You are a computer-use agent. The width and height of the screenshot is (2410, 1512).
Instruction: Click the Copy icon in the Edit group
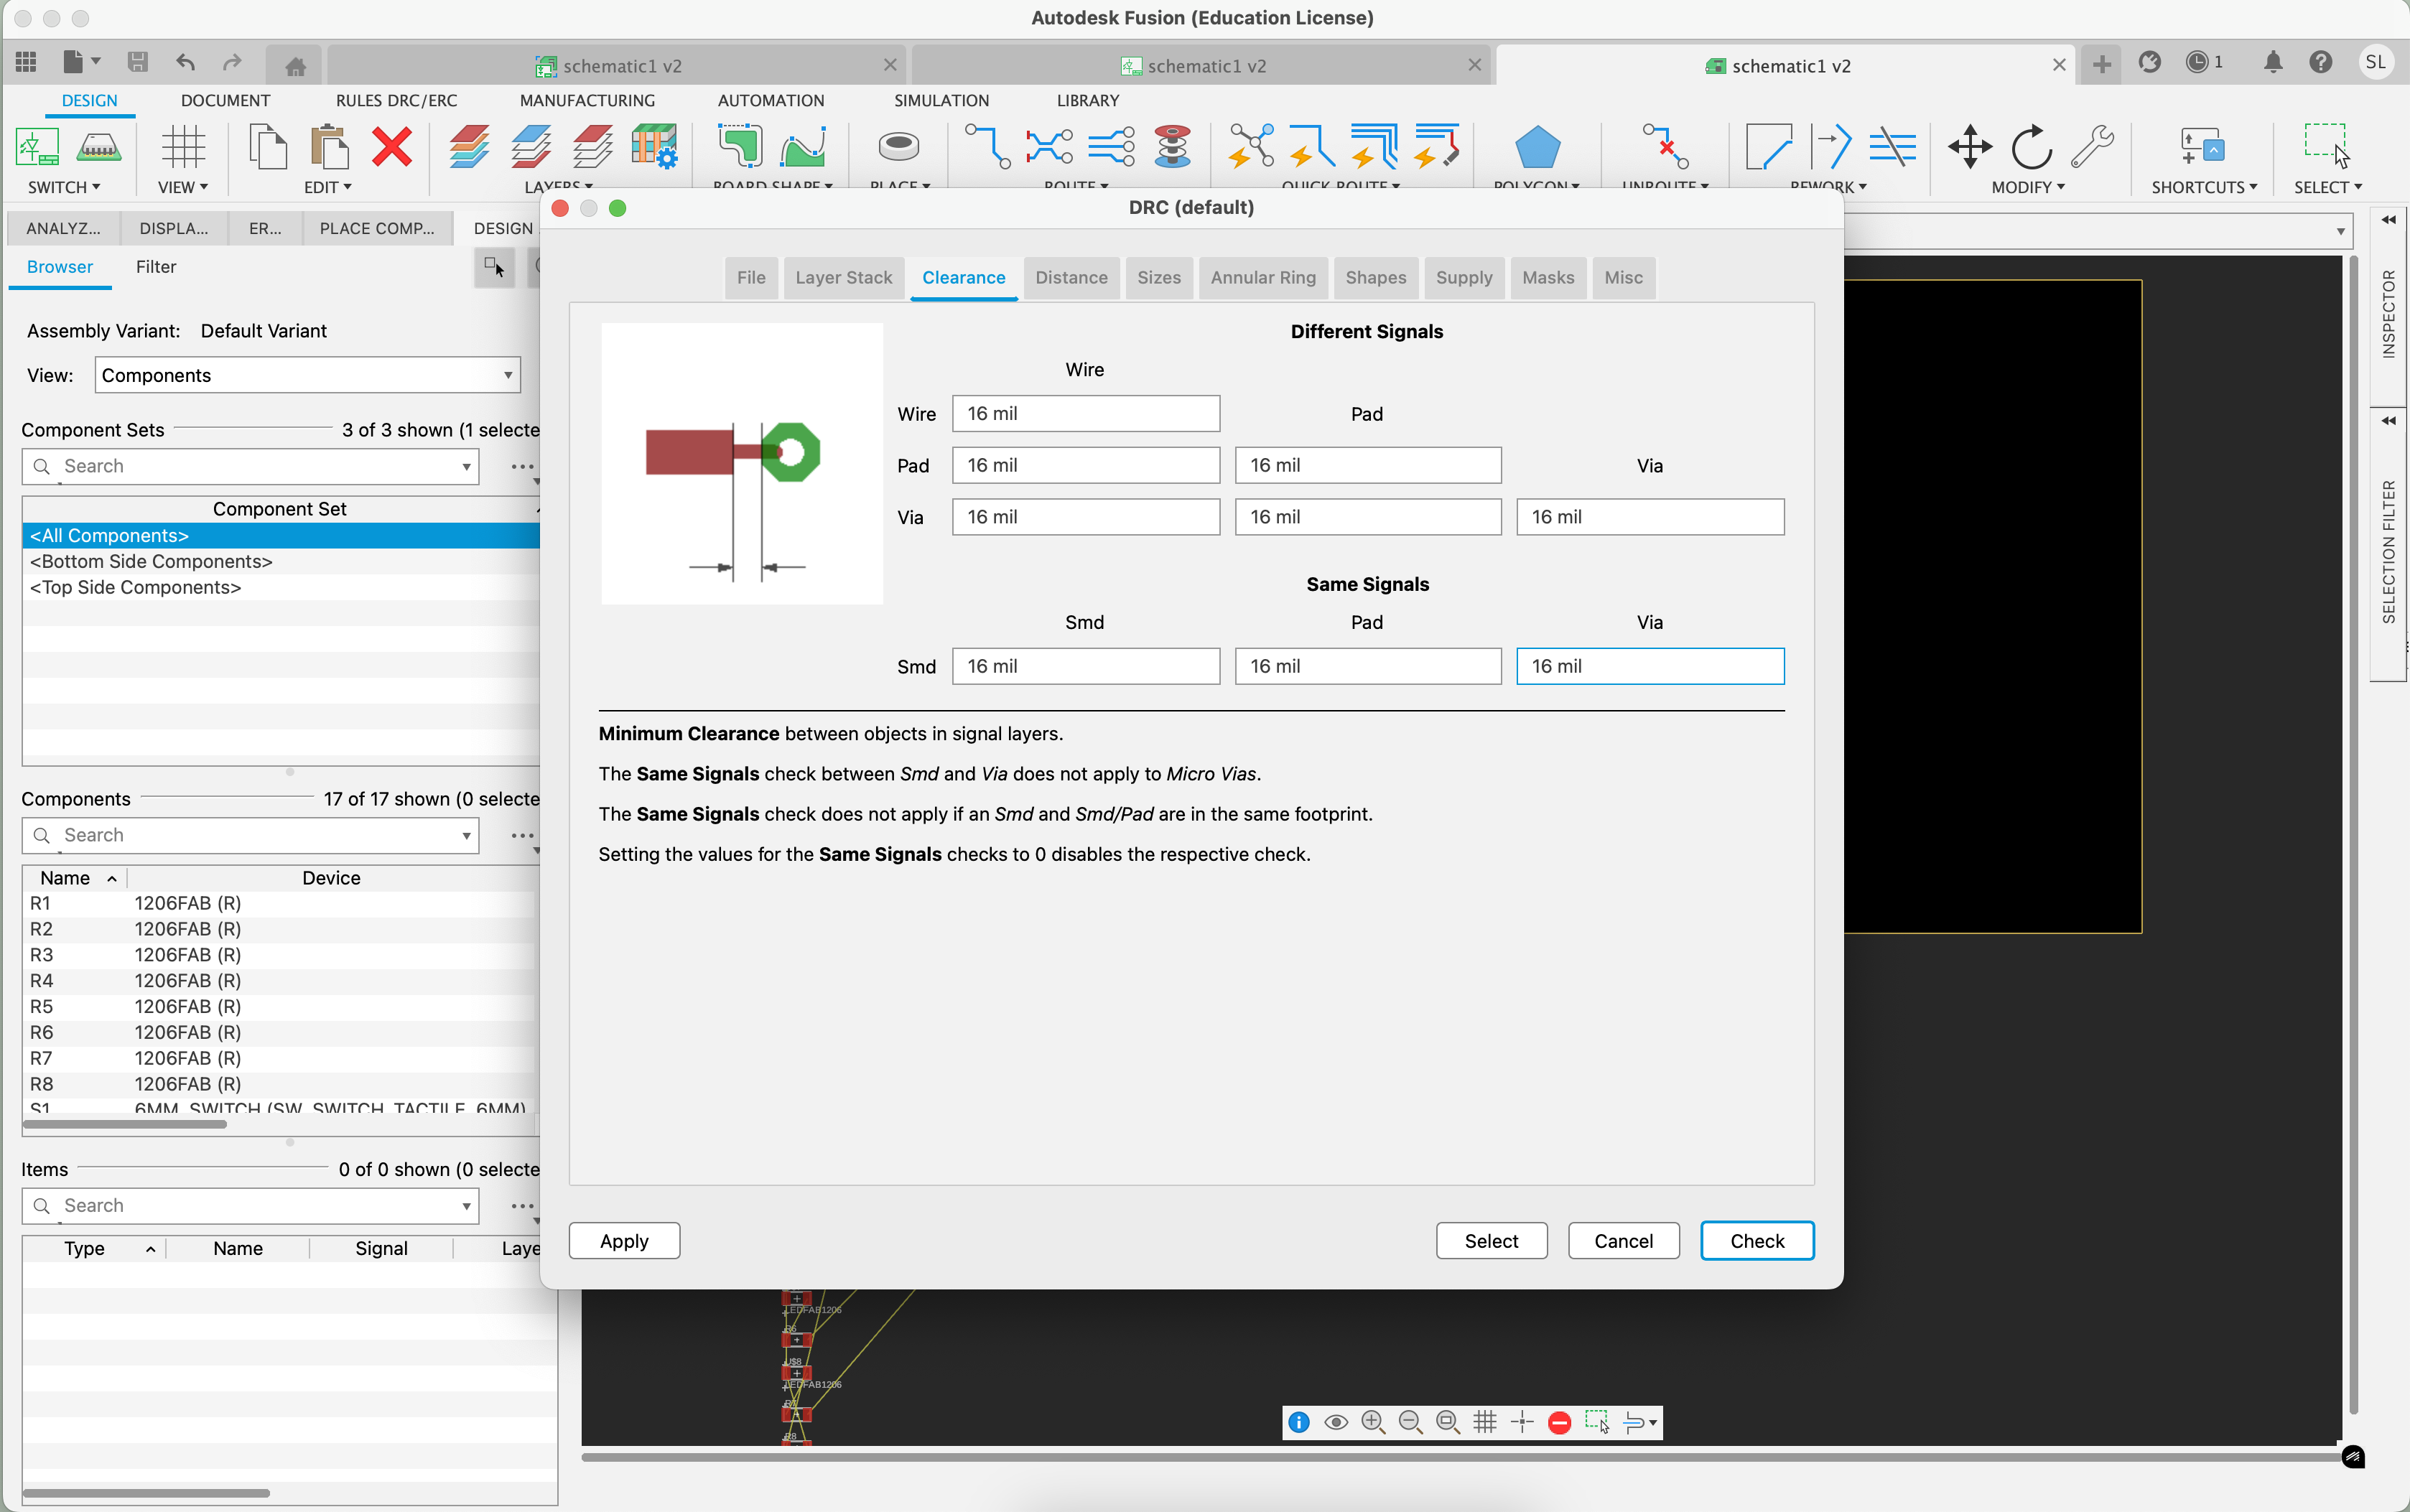tap(267, 147)
